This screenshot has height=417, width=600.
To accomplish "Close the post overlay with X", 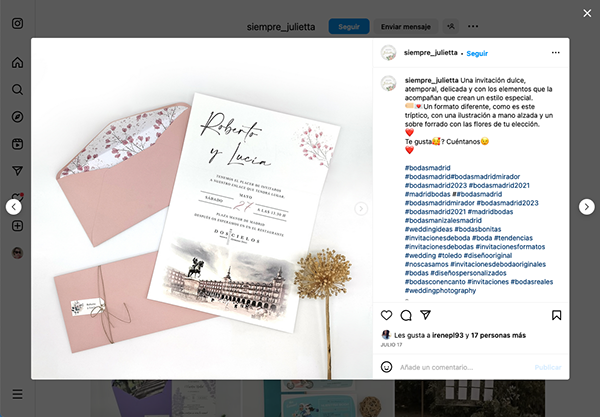I will tap(587, 13).
